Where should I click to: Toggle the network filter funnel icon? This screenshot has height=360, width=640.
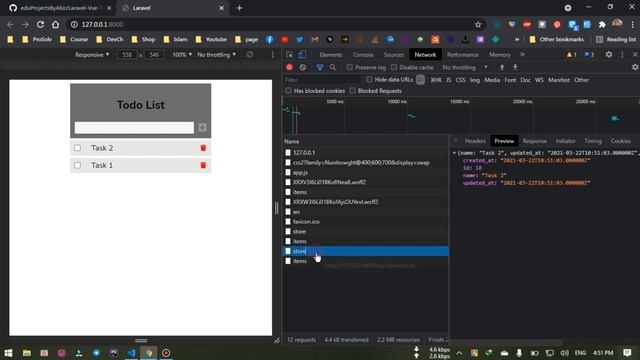pos(320,67)
